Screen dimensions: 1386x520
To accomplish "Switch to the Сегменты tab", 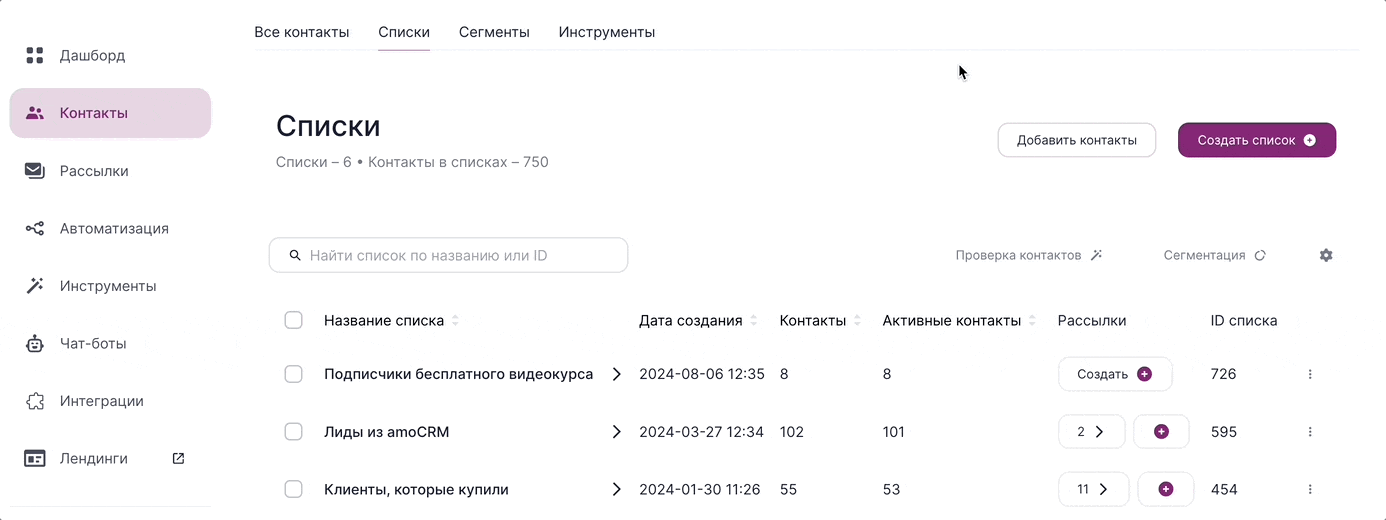I will click(494, 32).
